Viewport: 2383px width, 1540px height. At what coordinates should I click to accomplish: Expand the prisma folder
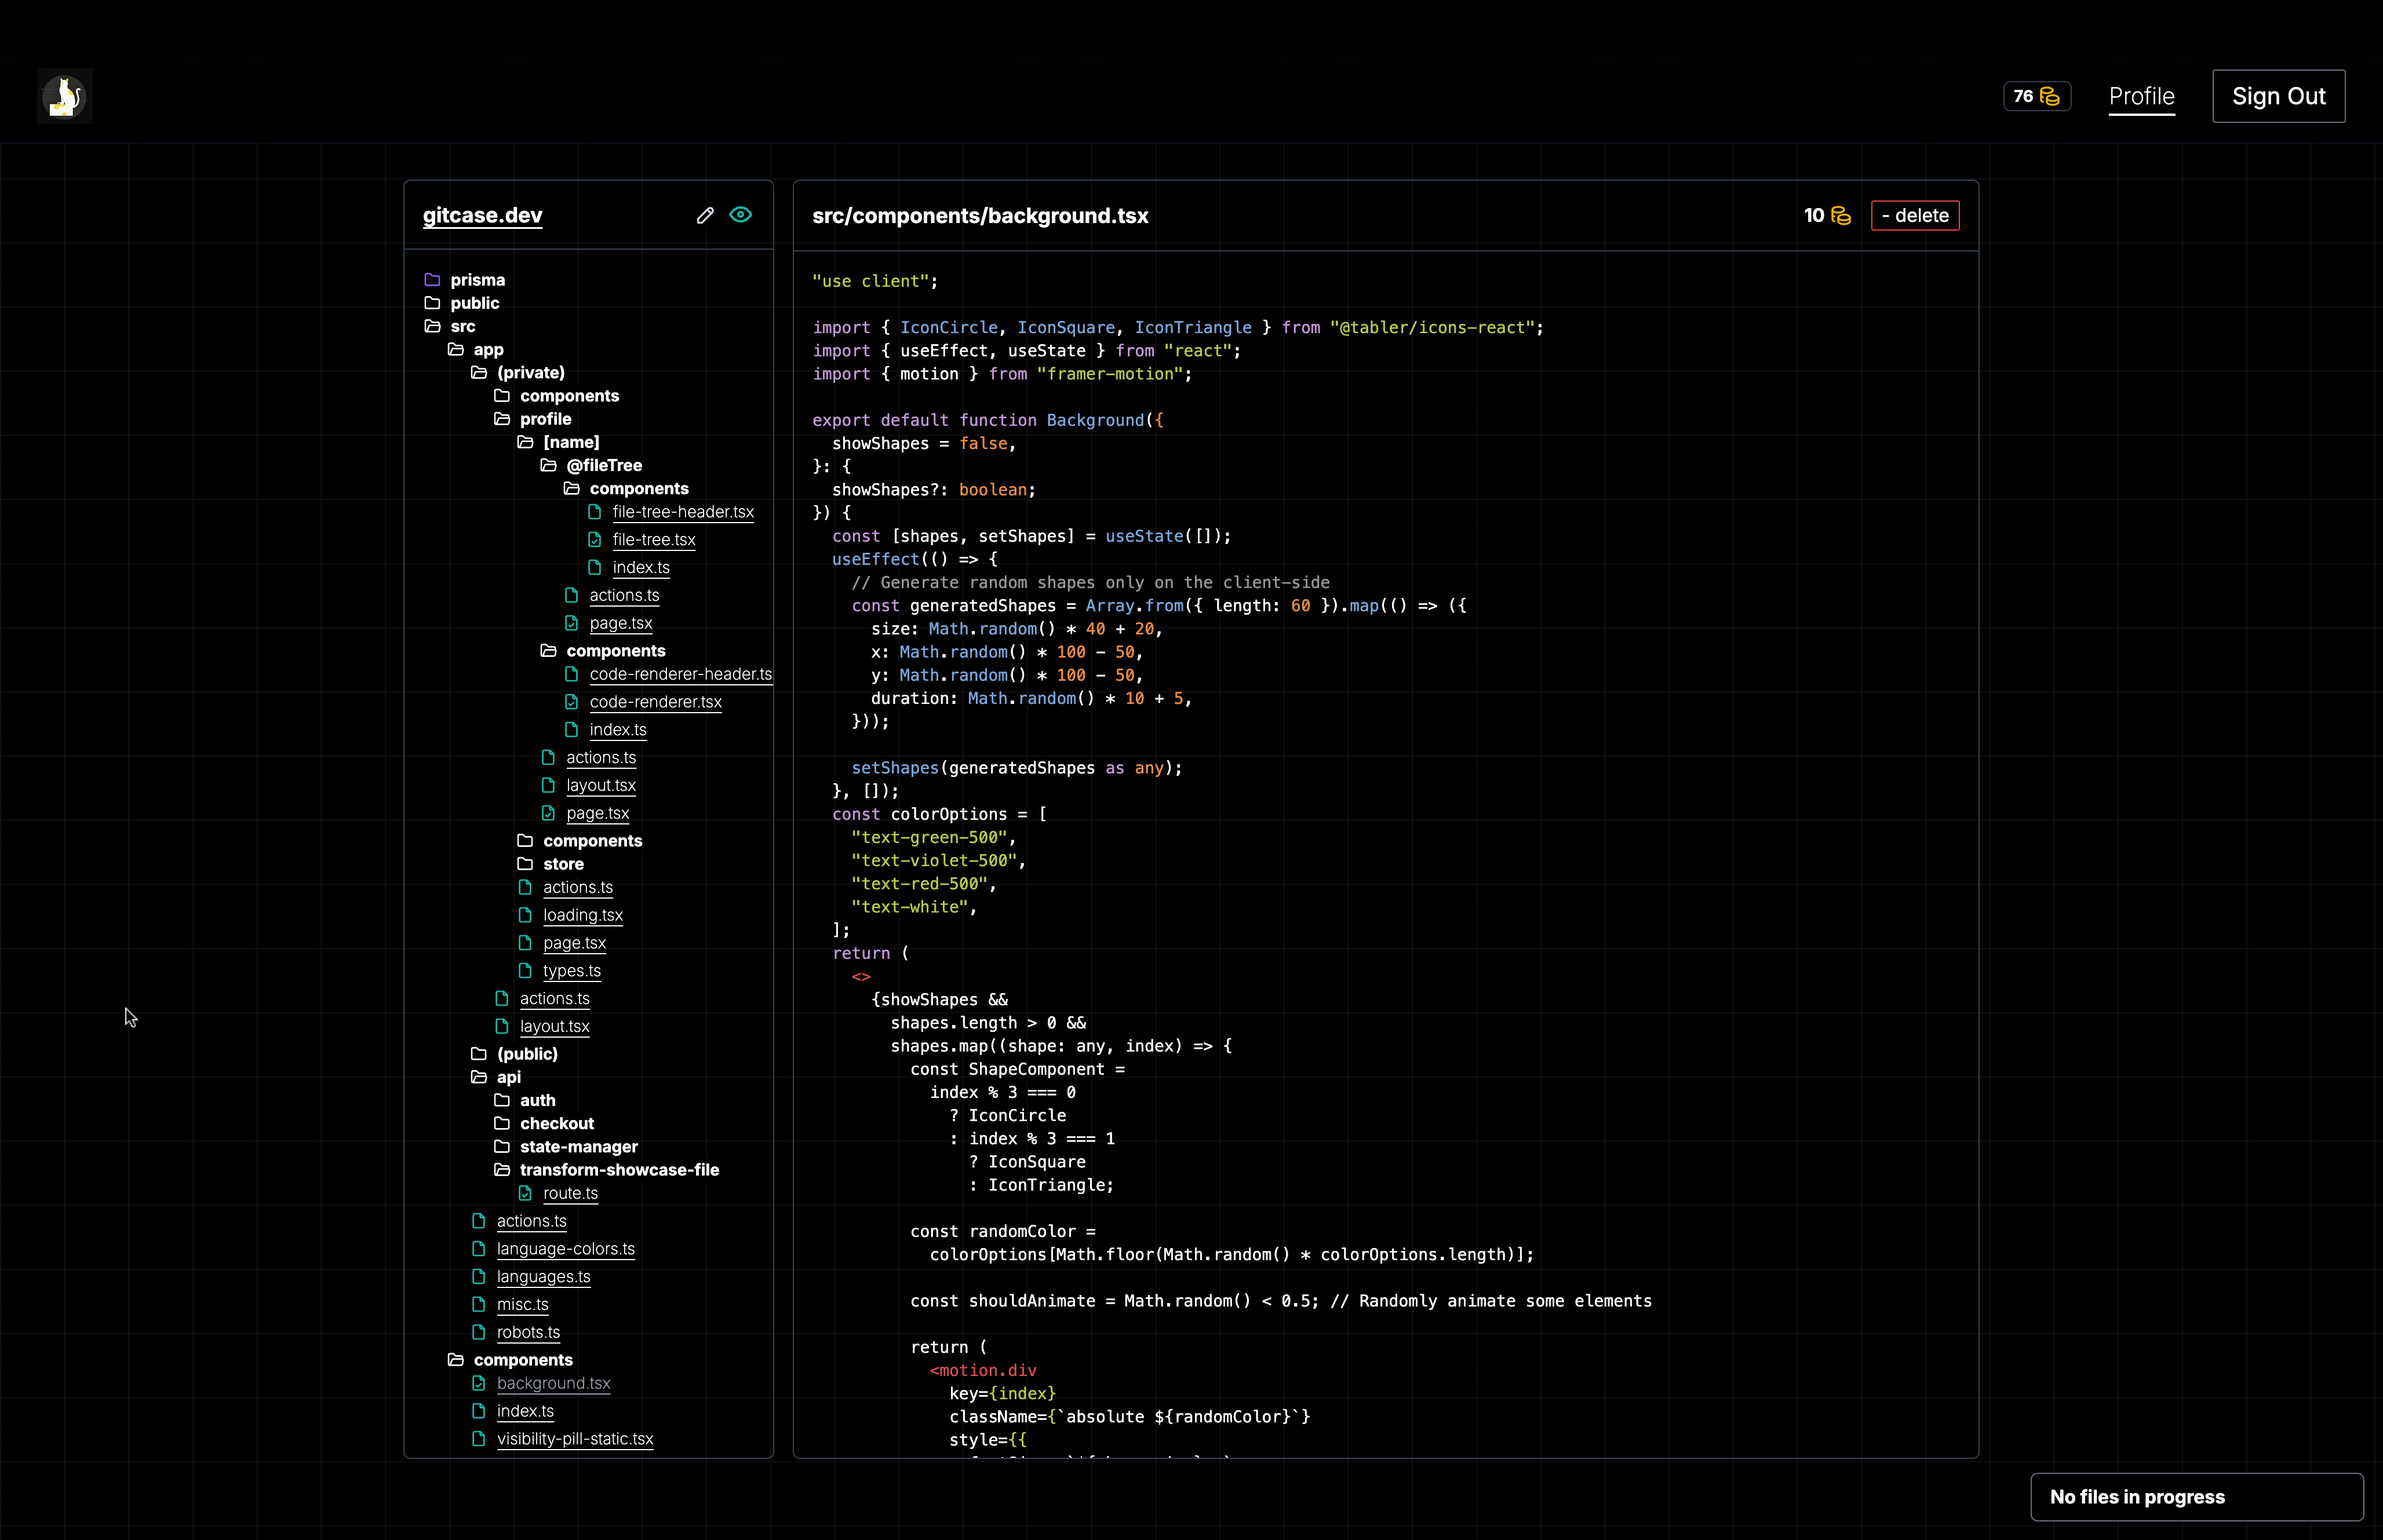click(476, 280)
